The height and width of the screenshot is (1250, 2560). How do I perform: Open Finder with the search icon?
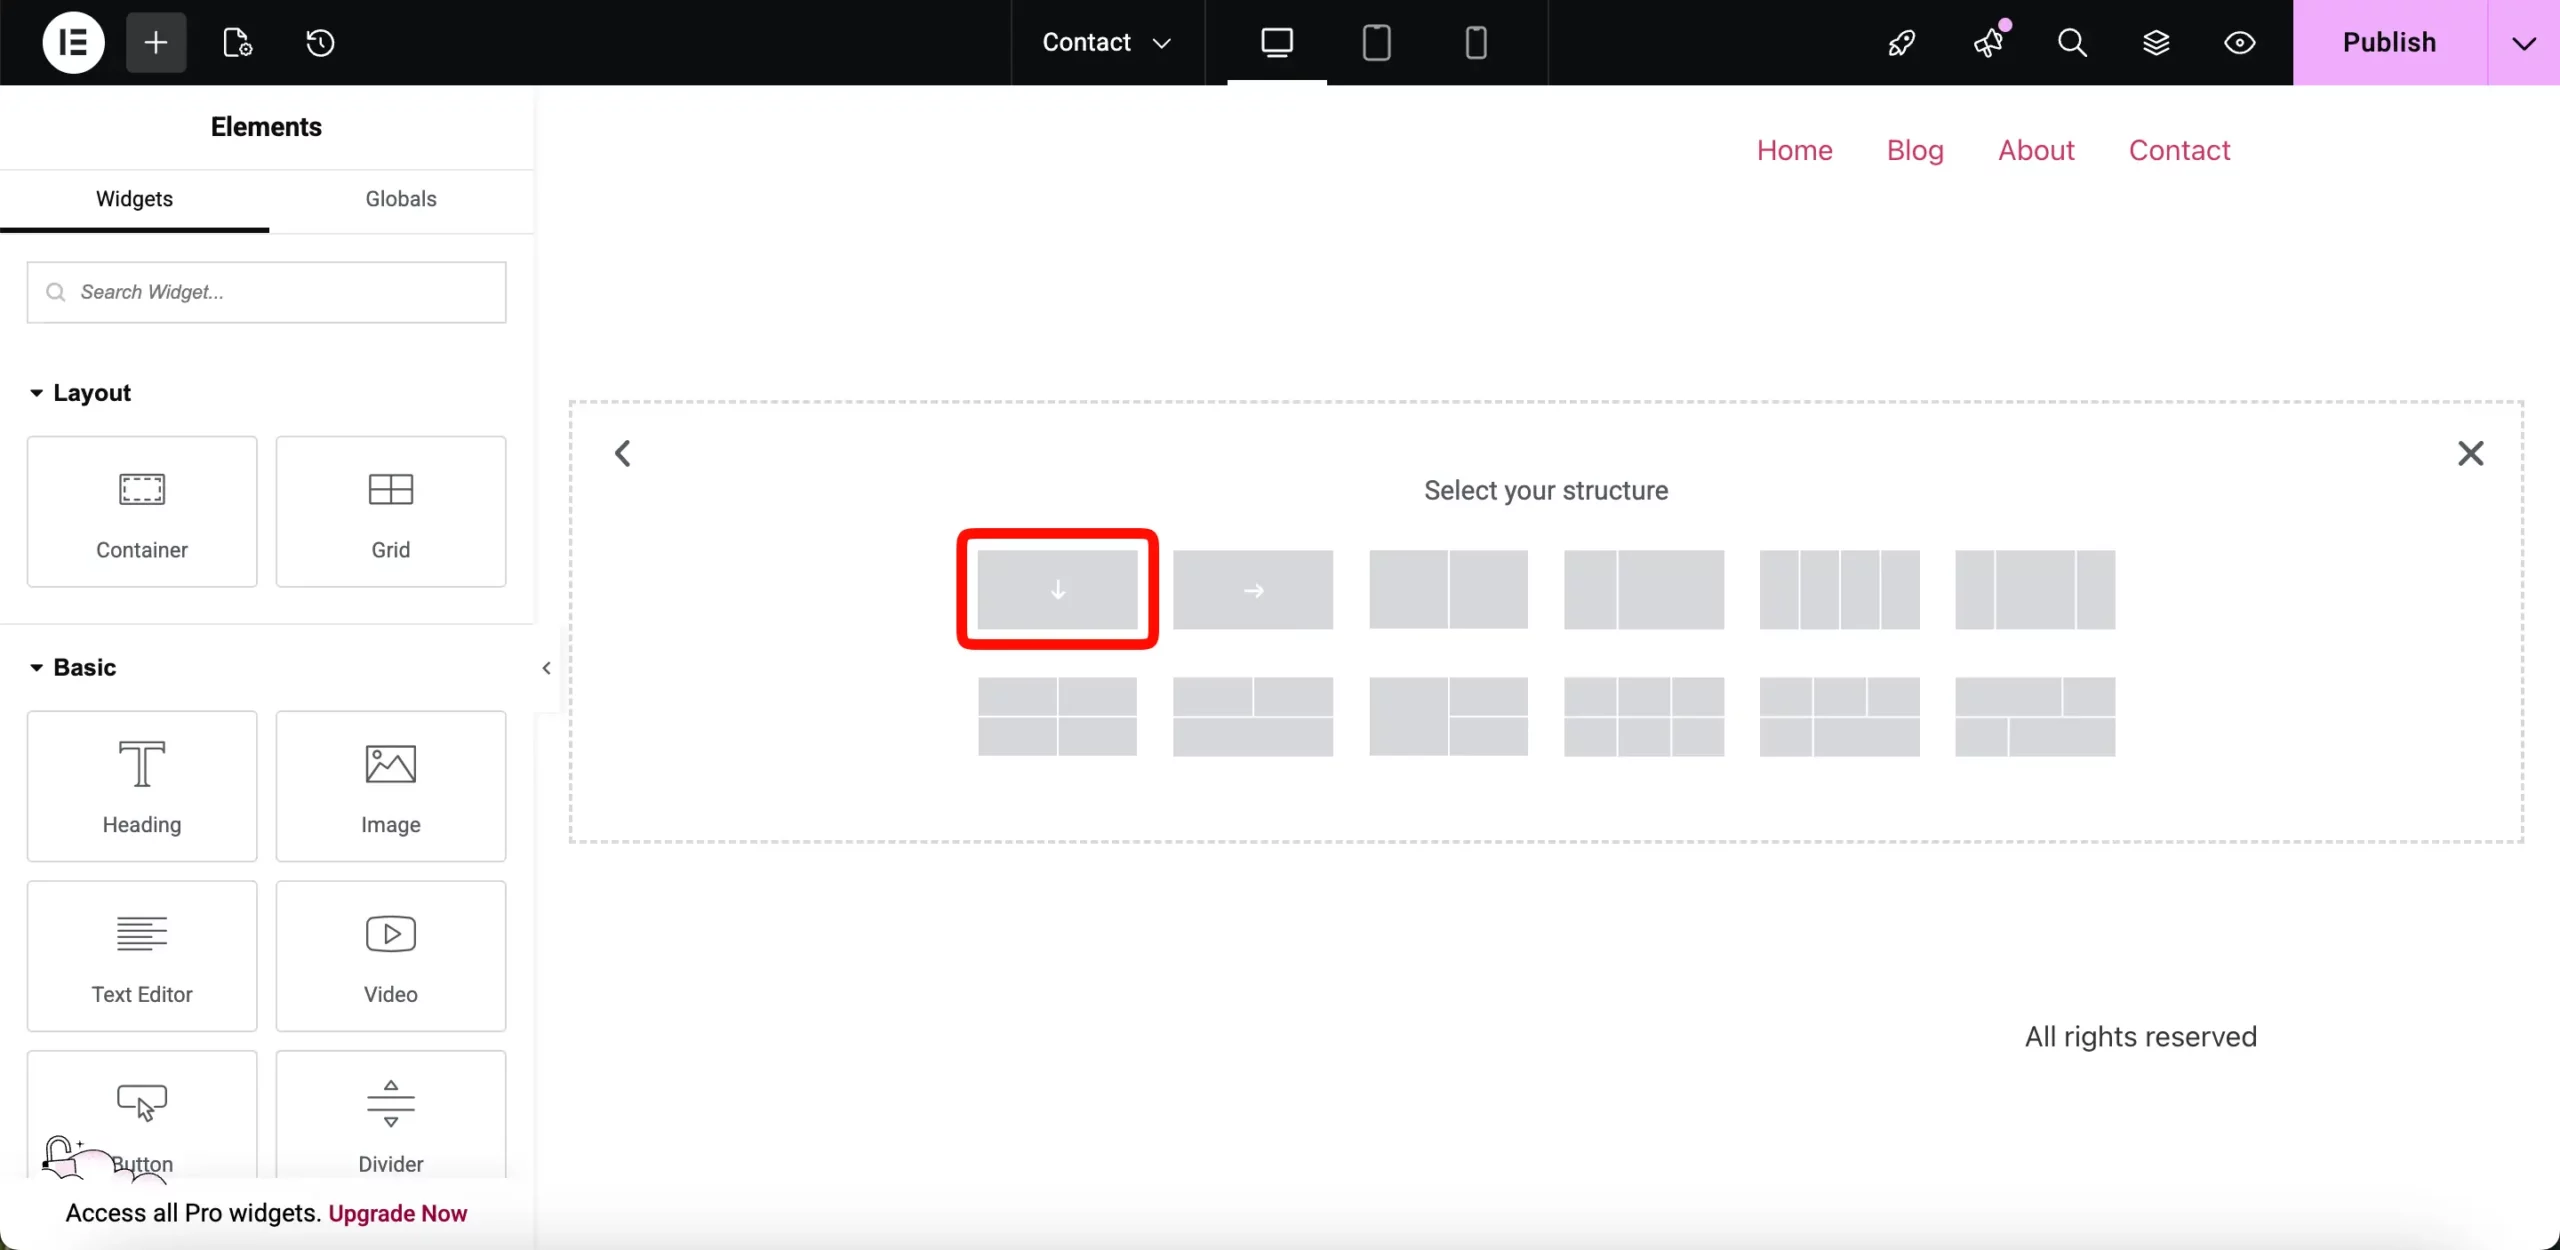point(2072,42)
